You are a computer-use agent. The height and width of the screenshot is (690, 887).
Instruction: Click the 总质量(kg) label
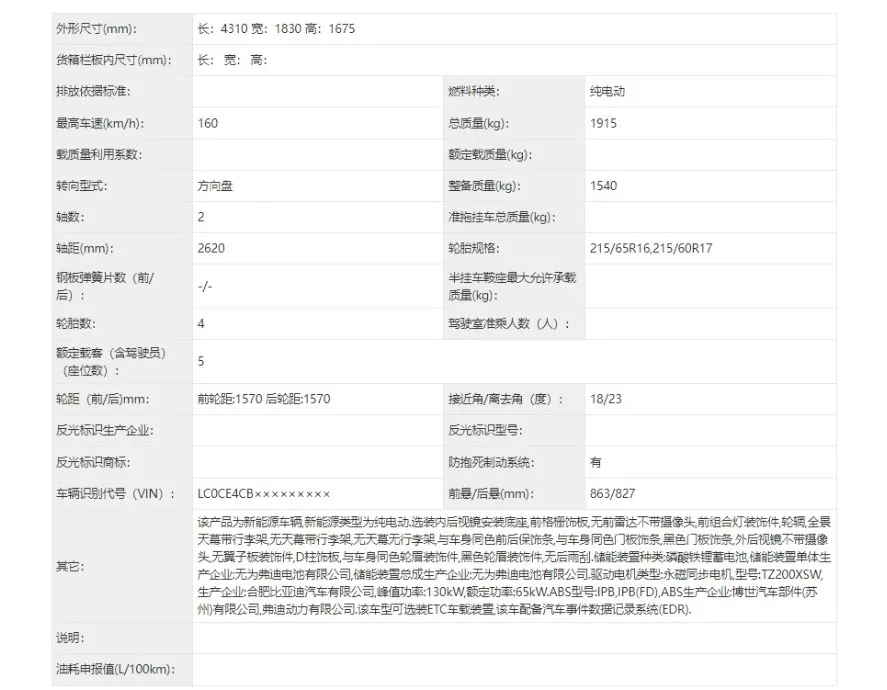coord(479,123)
